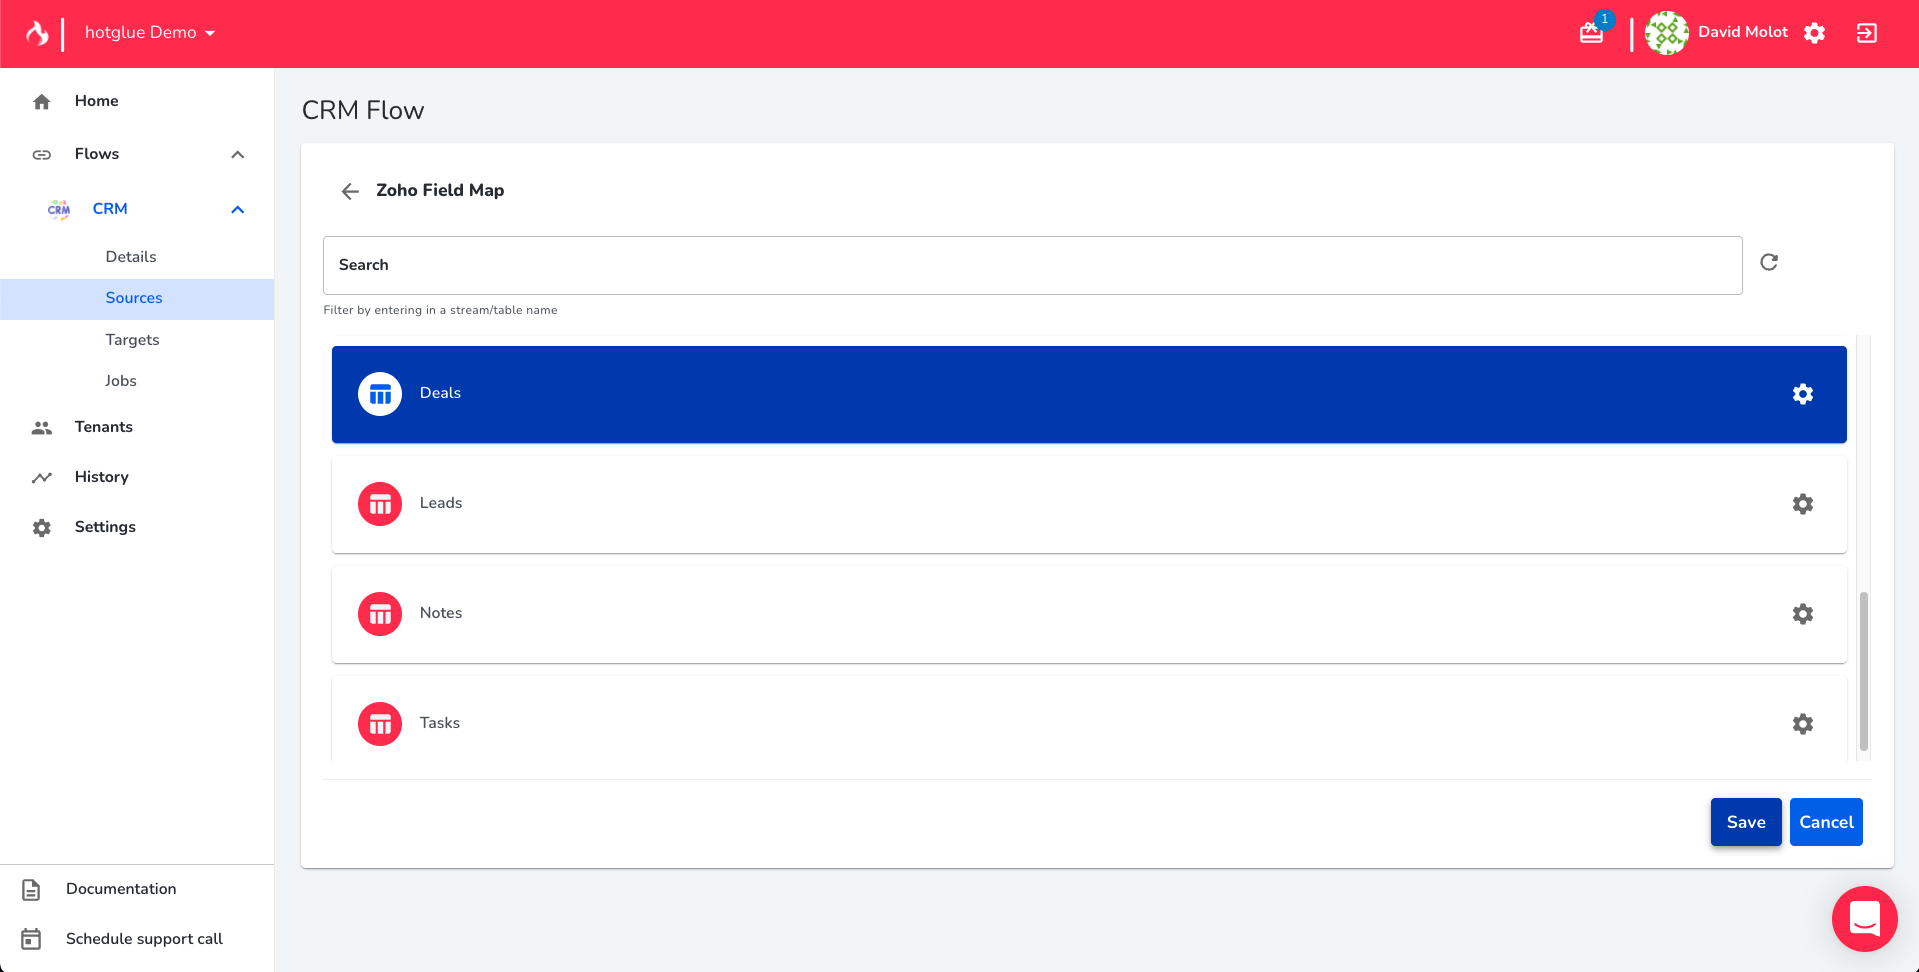Open the Details page
The width and height of the screenshot is (1919, 972).
point(131,257)
